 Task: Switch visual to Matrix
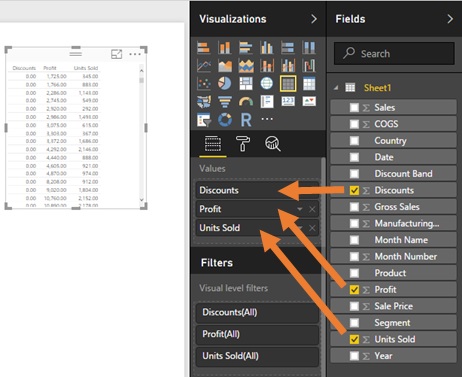[x=309, y=83]
